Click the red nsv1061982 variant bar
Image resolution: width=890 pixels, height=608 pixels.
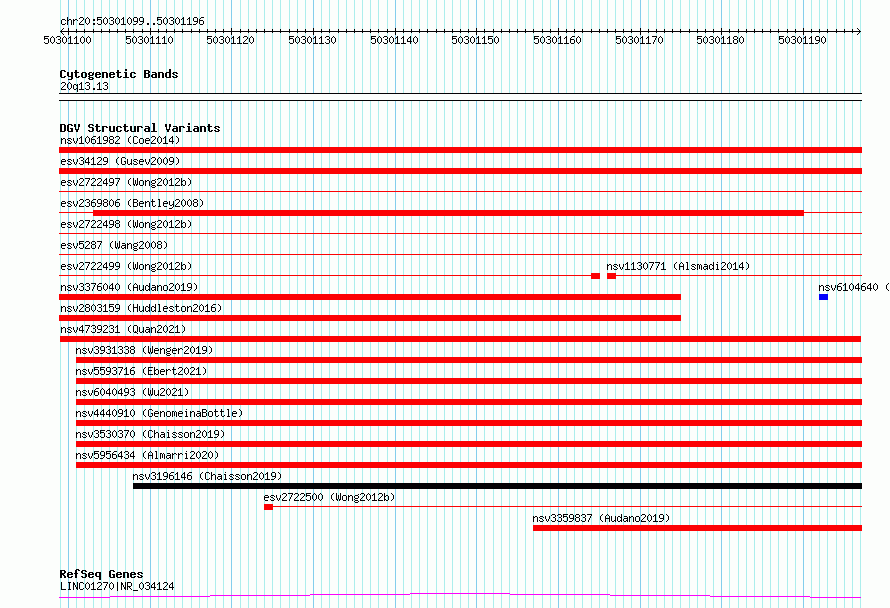460,150
